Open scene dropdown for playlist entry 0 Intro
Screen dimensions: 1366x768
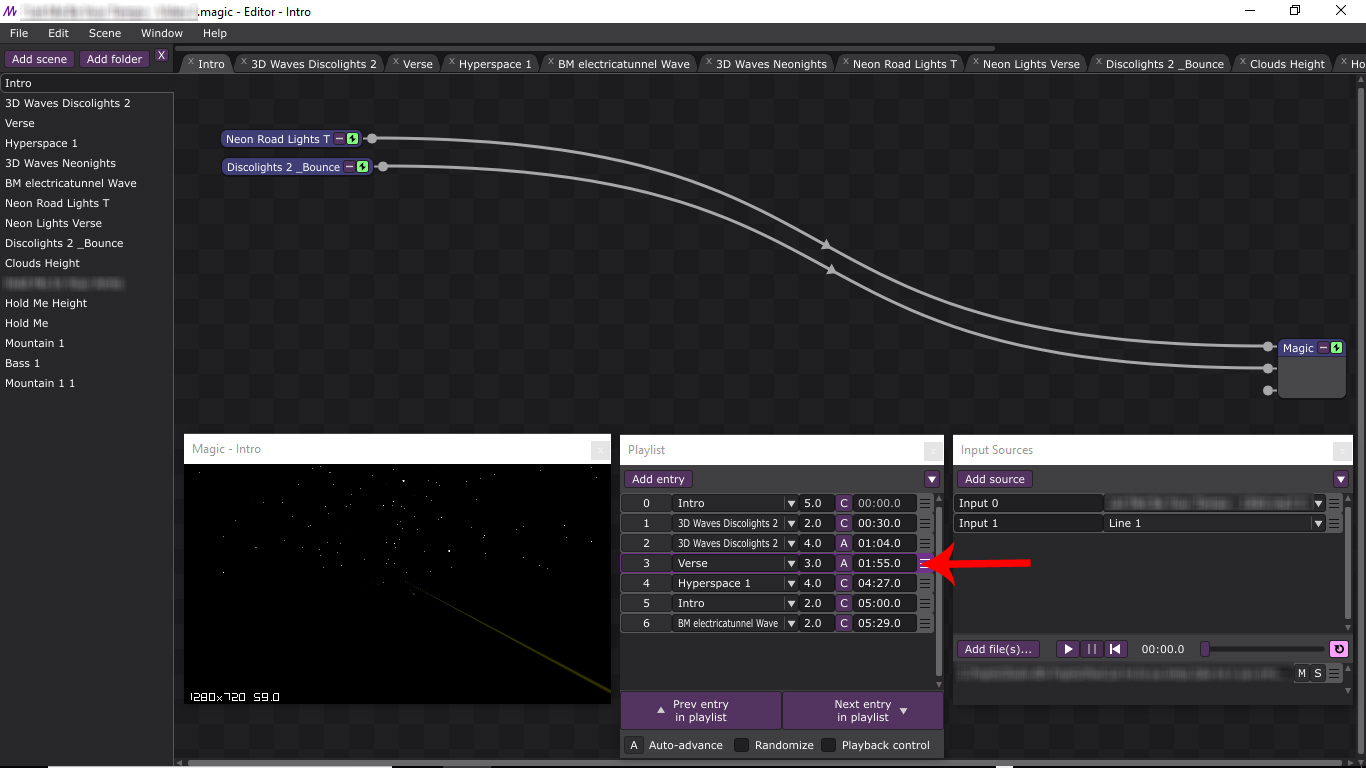[791, 503]
